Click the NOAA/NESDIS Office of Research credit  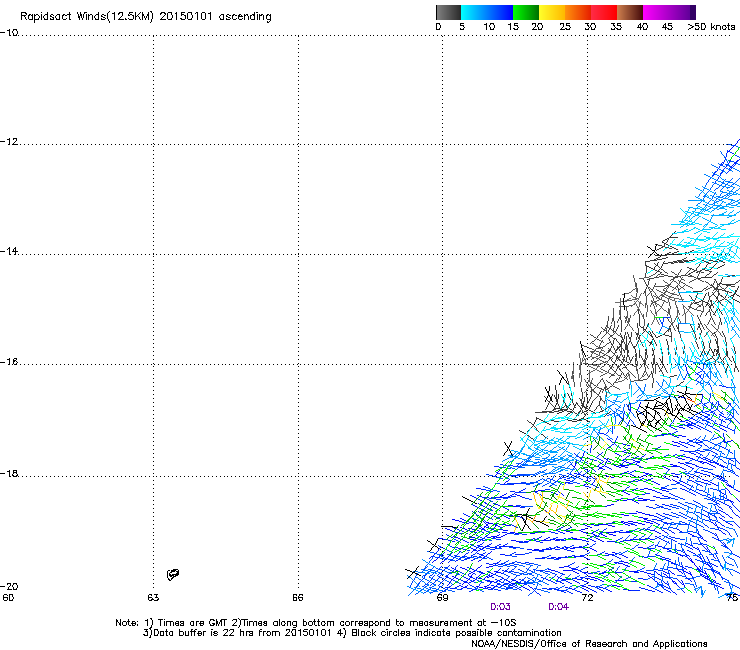coord(589,644)
